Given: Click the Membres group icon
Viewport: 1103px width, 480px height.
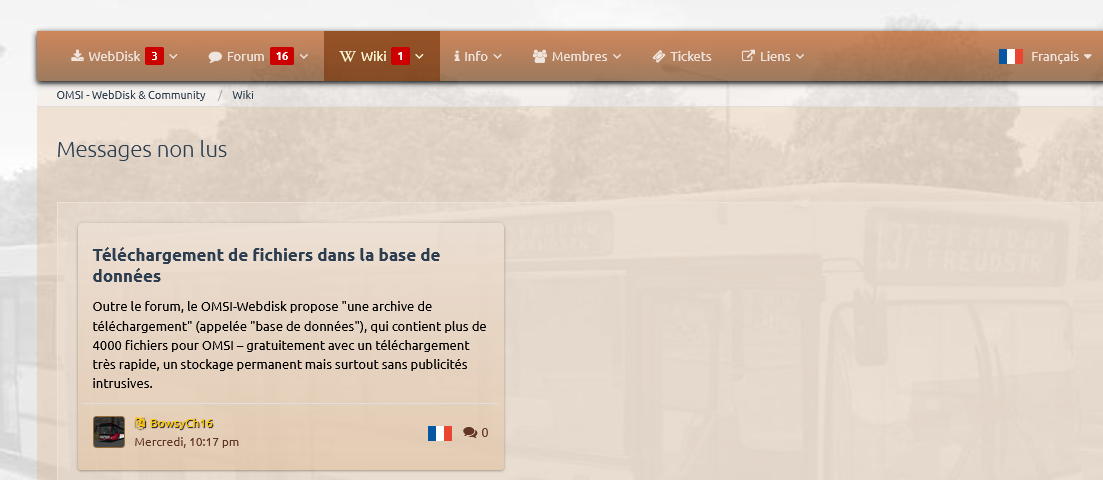Looking at the screenshot, I should 540,56.
